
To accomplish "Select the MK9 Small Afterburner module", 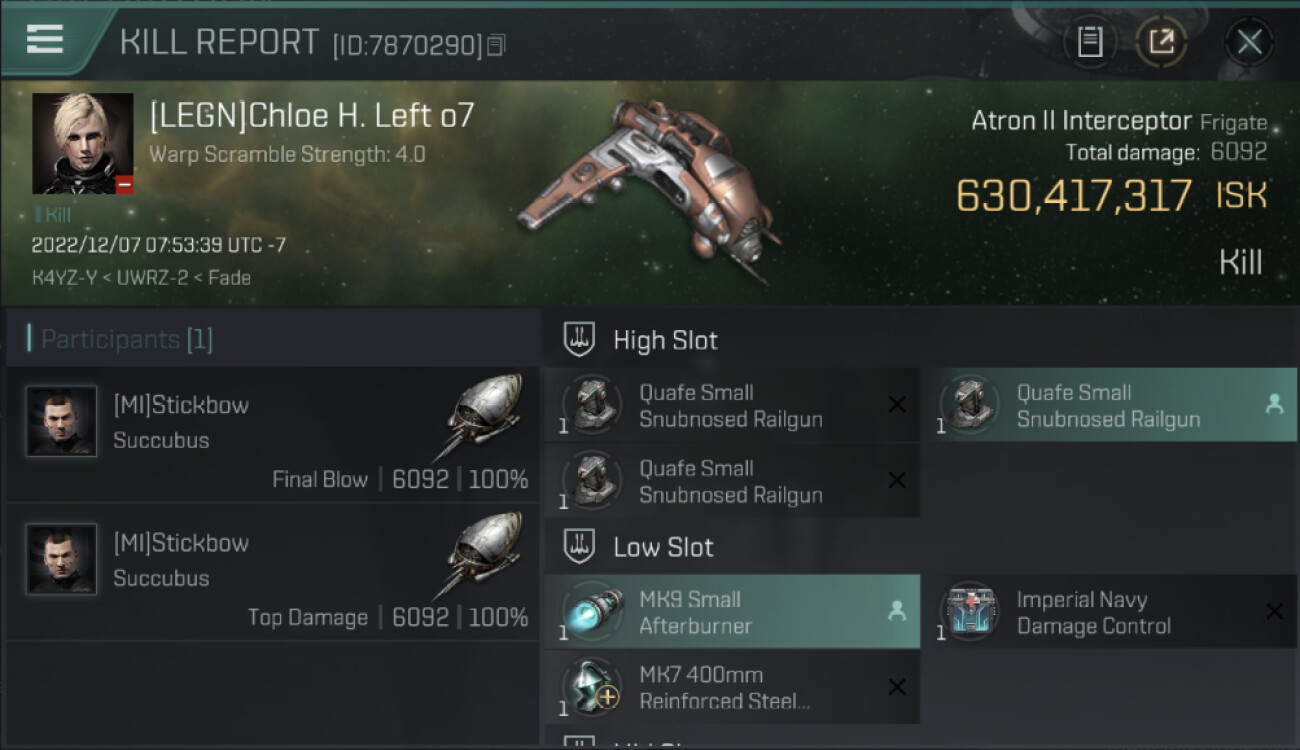I will click(x=732, y=612).
